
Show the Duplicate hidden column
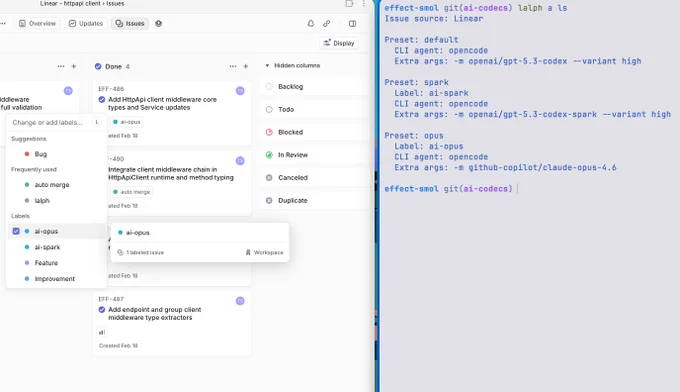(x=314, y=200)
